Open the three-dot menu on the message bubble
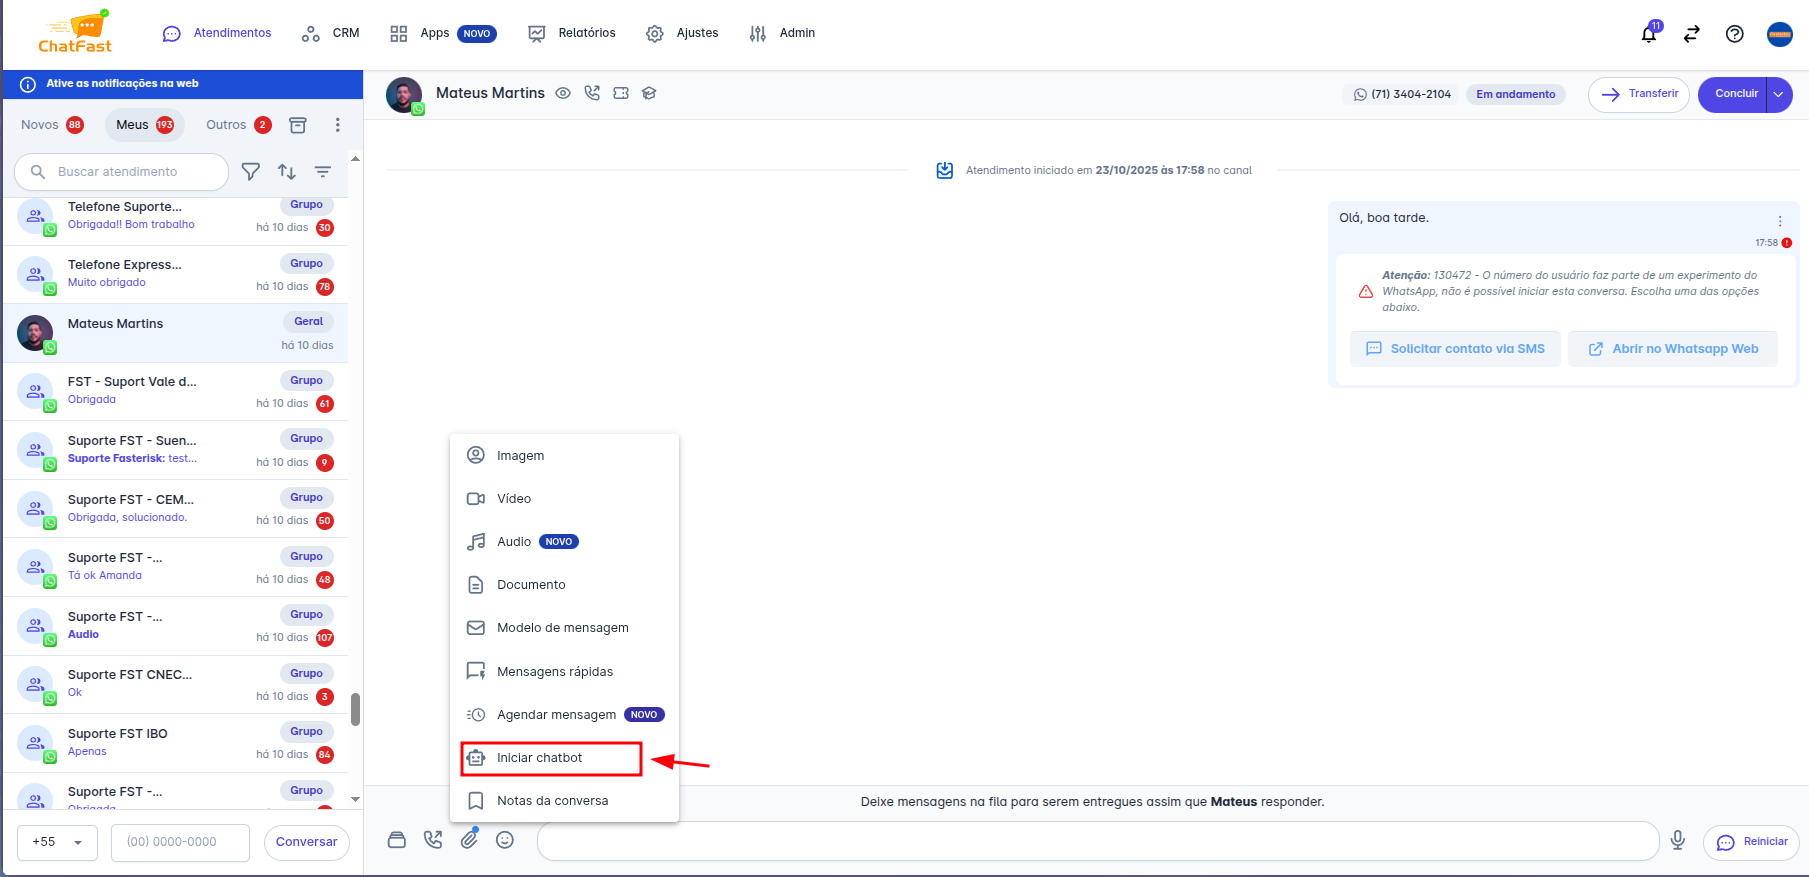 [1780, 221]
